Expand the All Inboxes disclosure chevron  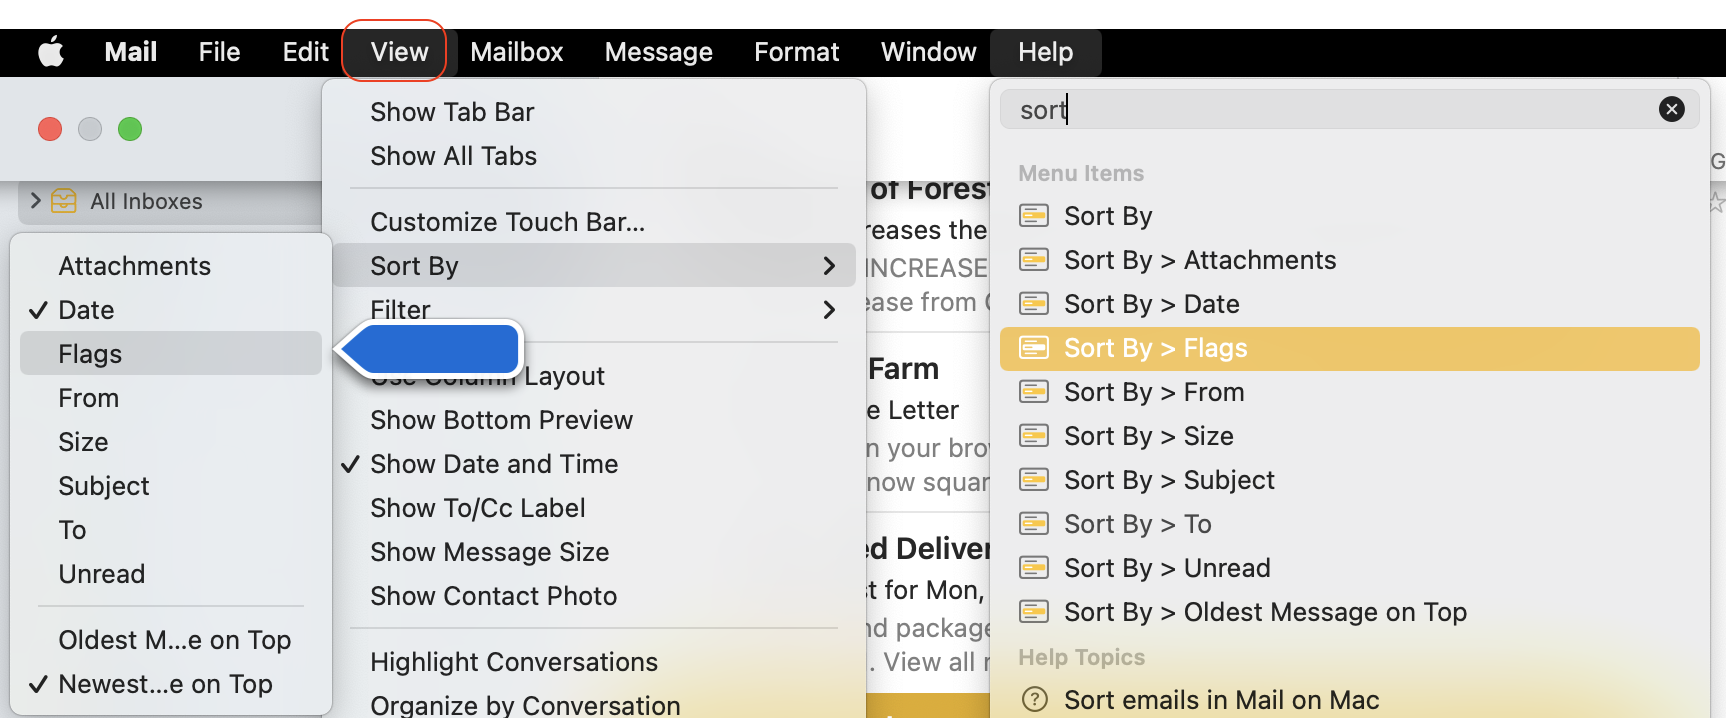[36, 201]
